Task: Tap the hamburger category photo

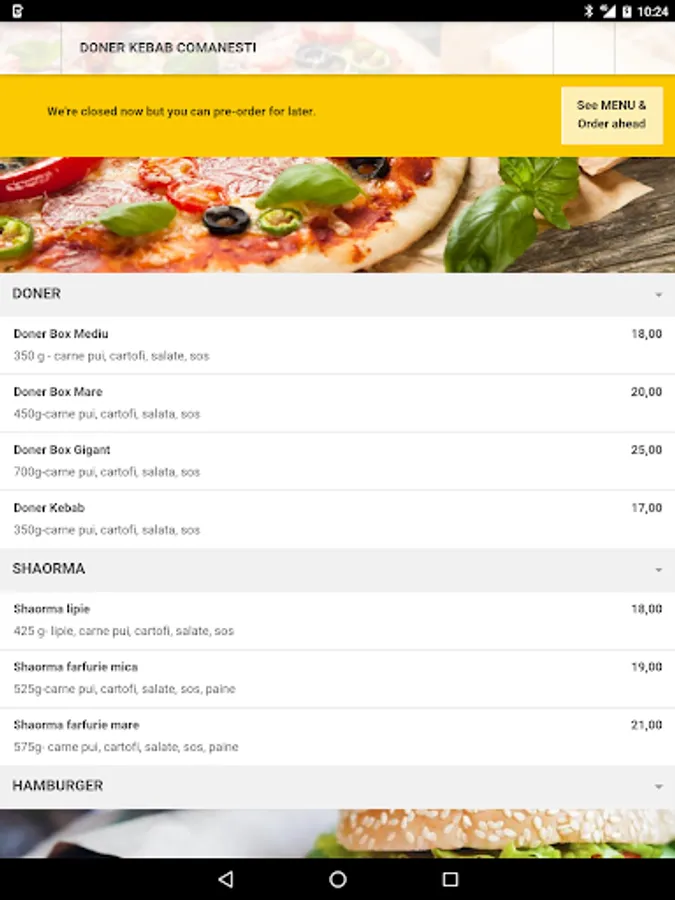Action: tap(338, 833)
